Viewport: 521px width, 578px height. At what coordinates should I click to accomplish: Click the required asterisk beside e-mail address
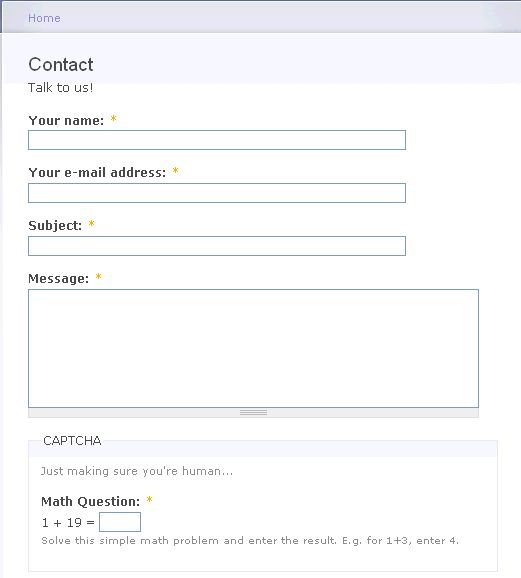click(x=176, y=171)
